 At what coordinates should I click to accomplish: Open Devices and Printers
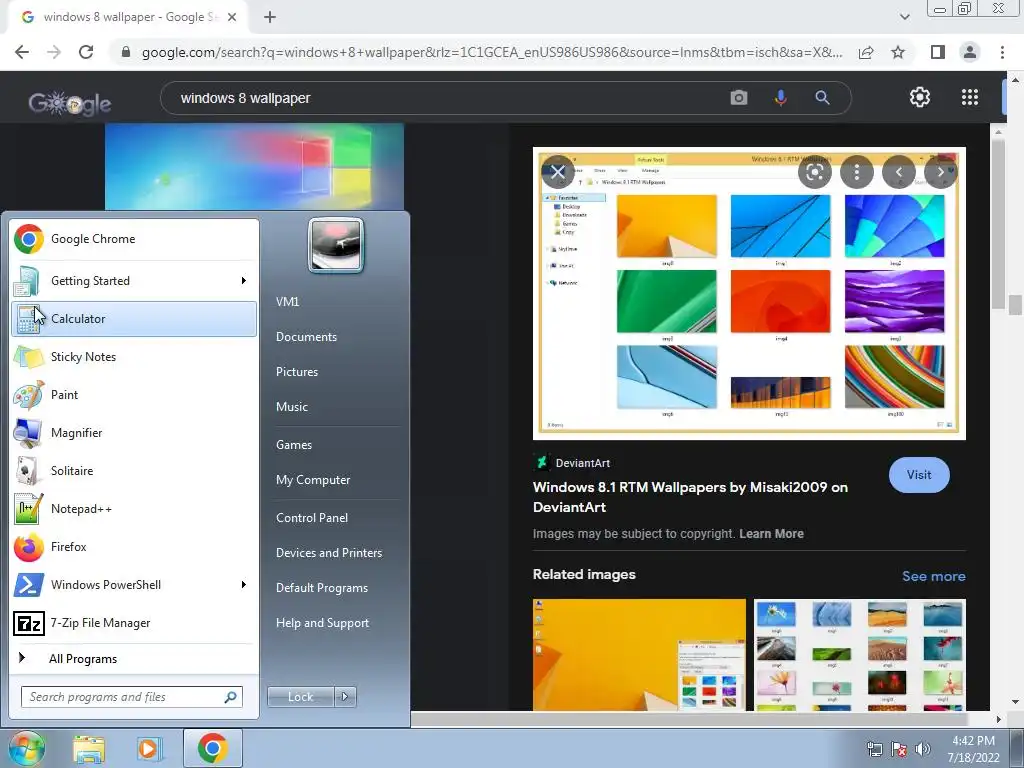pos(329,552)
